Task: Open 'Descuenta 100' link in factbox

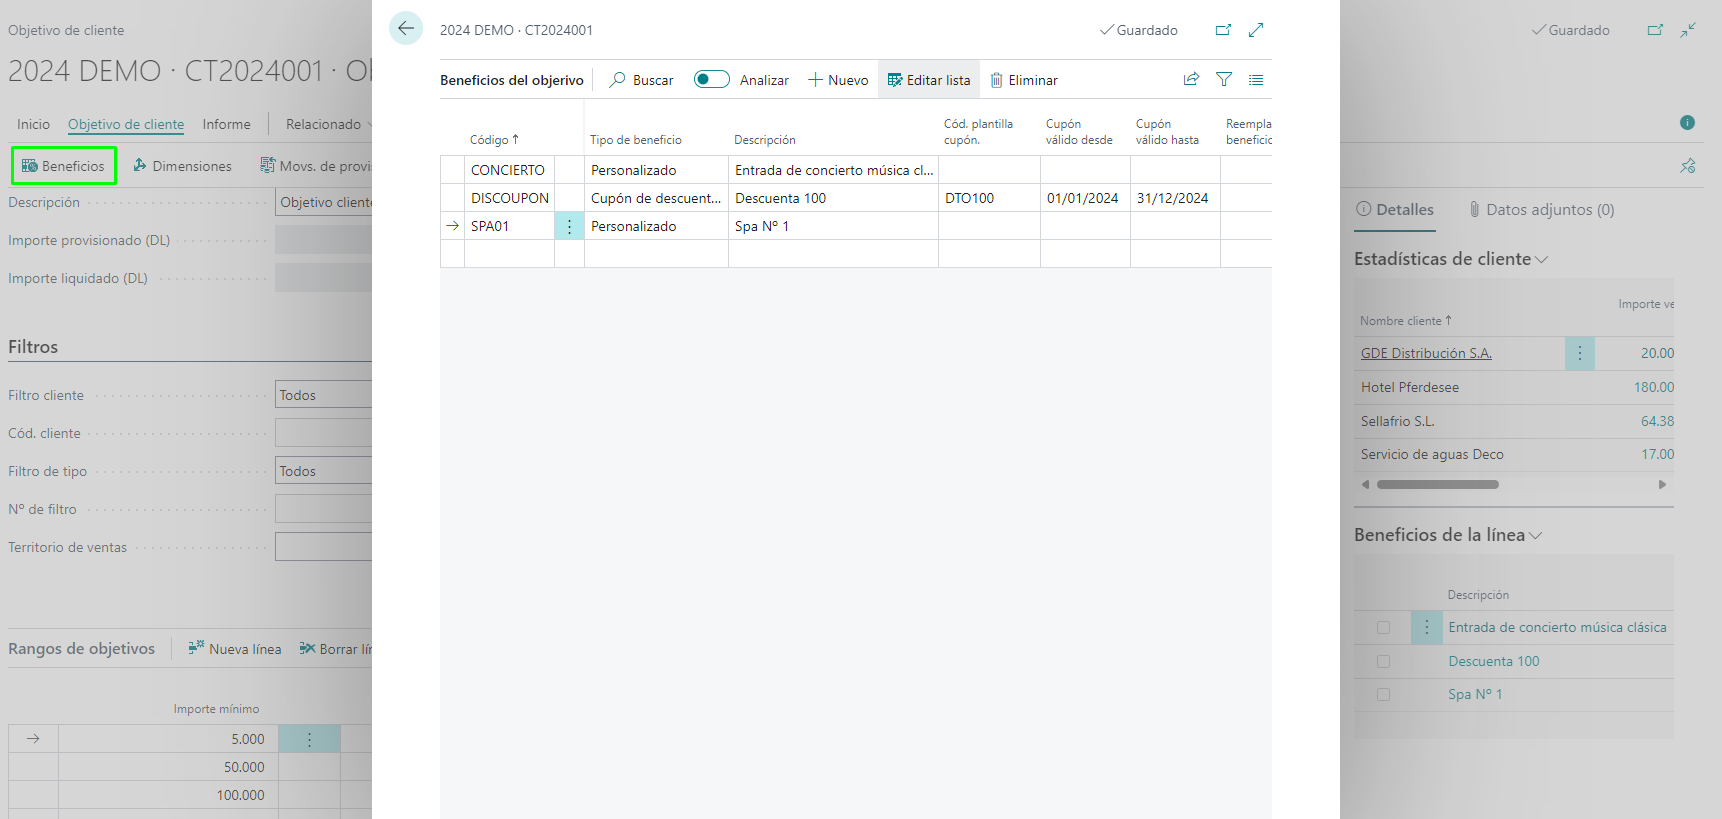Action: point(1494,661)
